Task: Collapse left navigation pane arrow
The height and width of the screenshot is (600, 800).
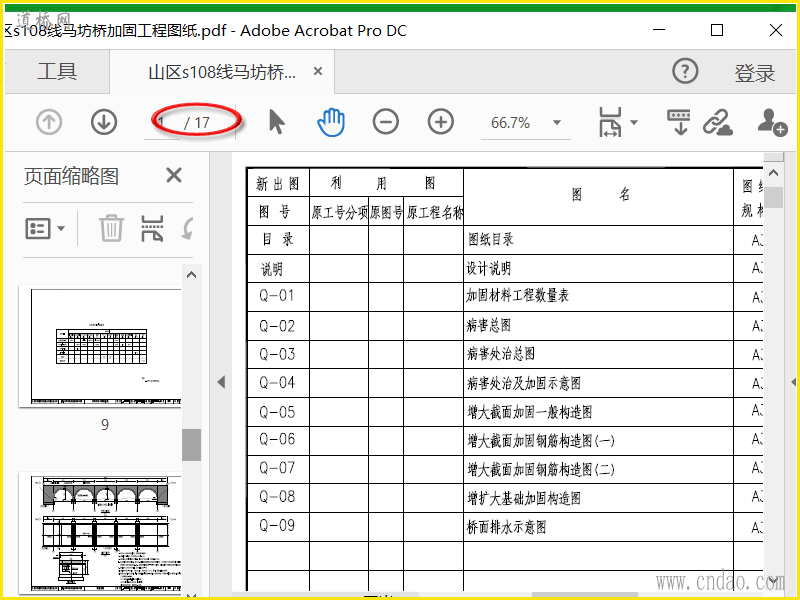Action: coord(221,382)
